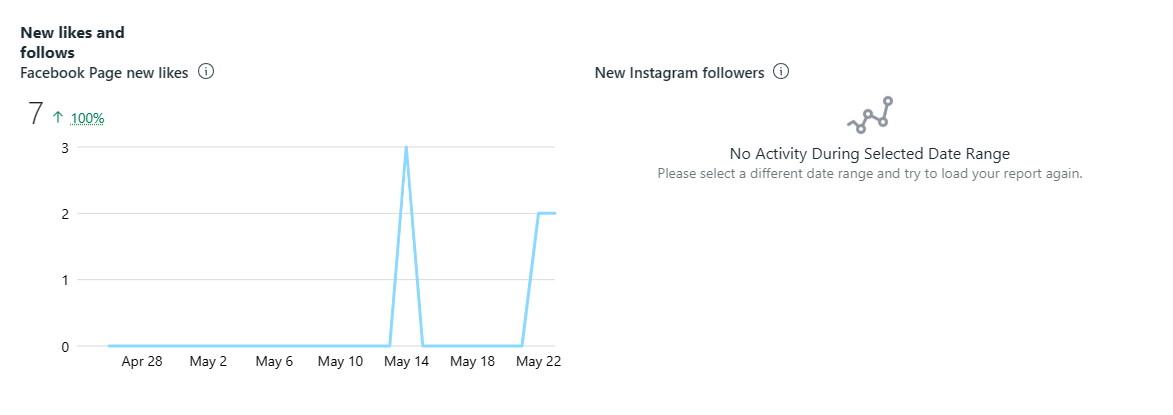Click the green up arrow trend icon
Image resolution: width=1173 pixels, height=415 pixels.
58,117
